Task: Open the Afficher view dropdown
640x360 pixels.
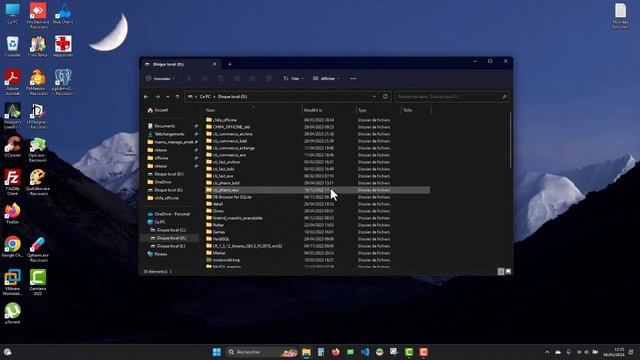Action: point(326,78)
